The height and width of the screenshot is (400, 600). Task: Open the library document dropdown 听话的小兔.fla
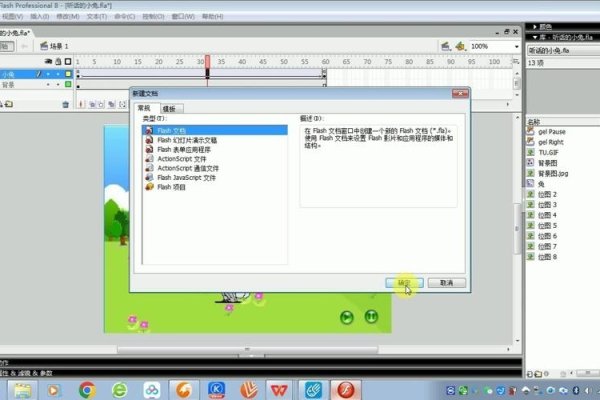[x=563, y=51]
